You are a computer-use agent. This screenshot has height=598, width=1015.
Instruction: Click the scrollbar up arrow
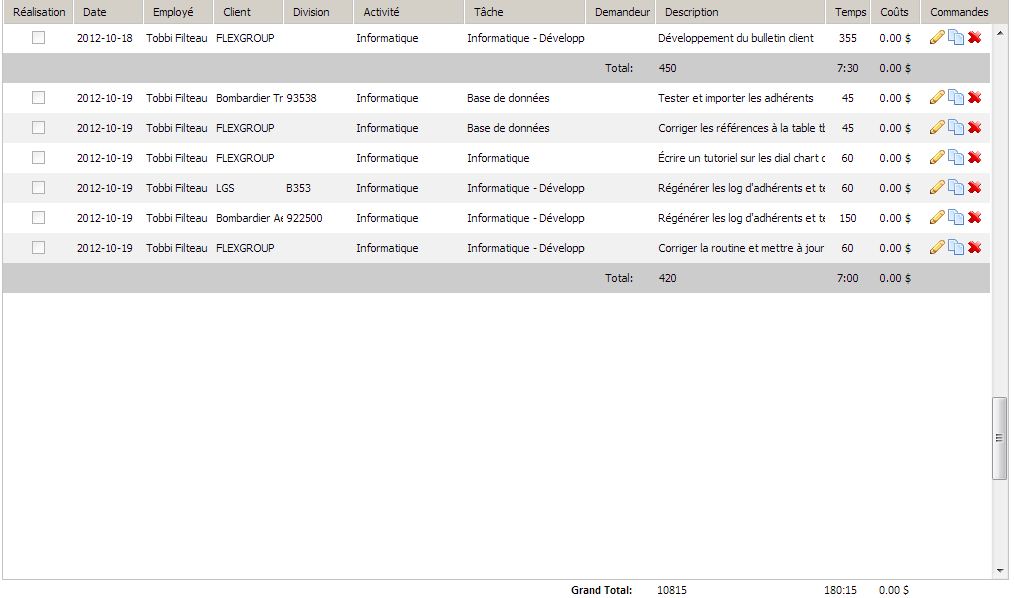[x=1000, y=31]
